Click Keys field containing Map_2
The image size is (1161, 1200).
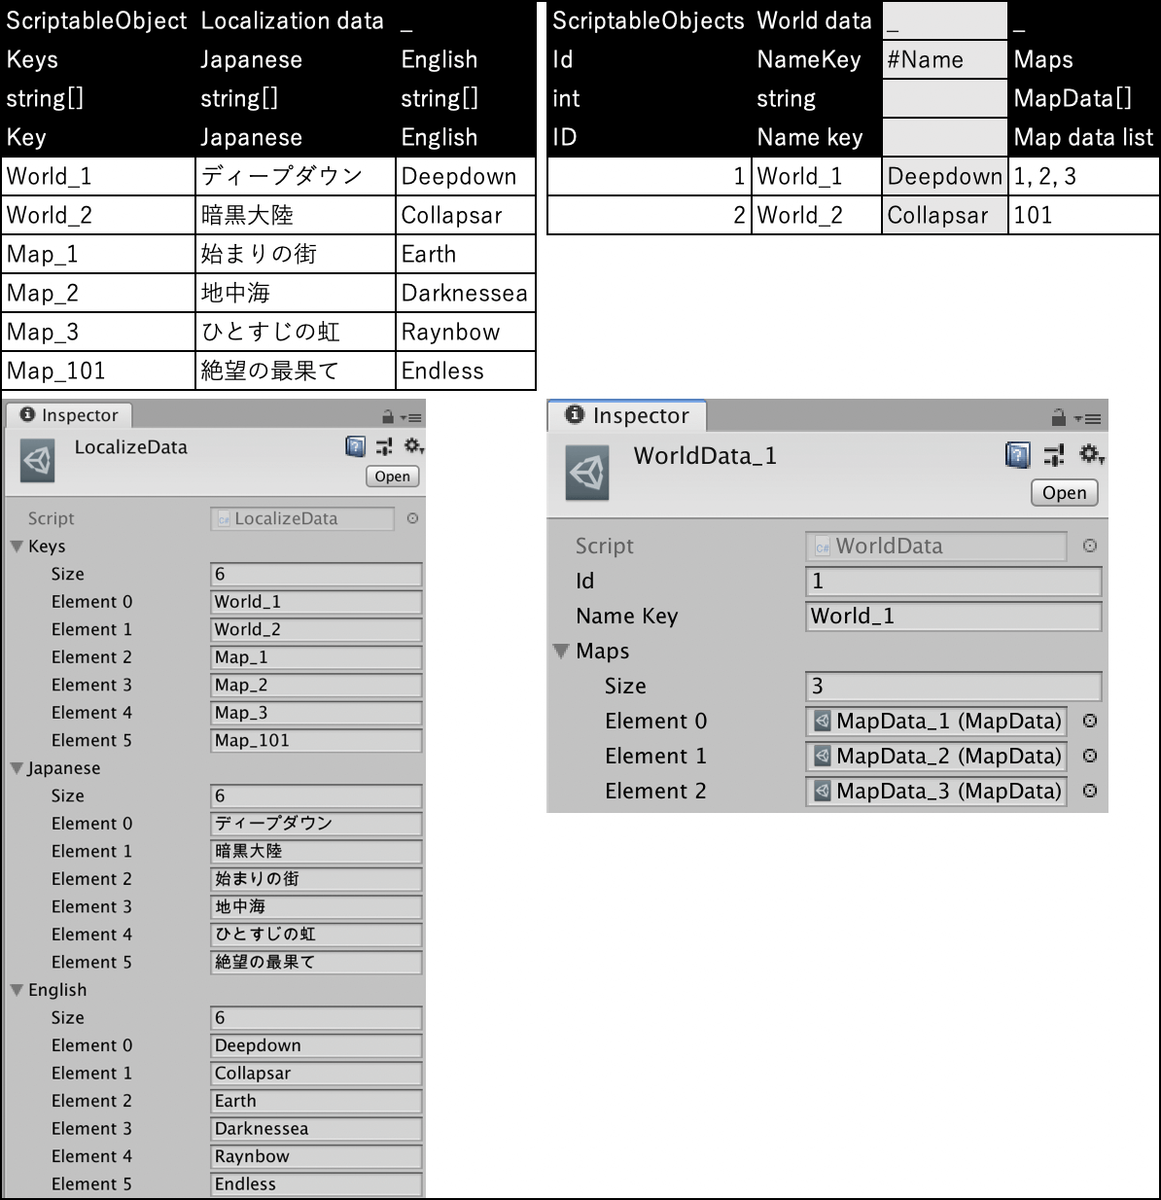(316, 685)
